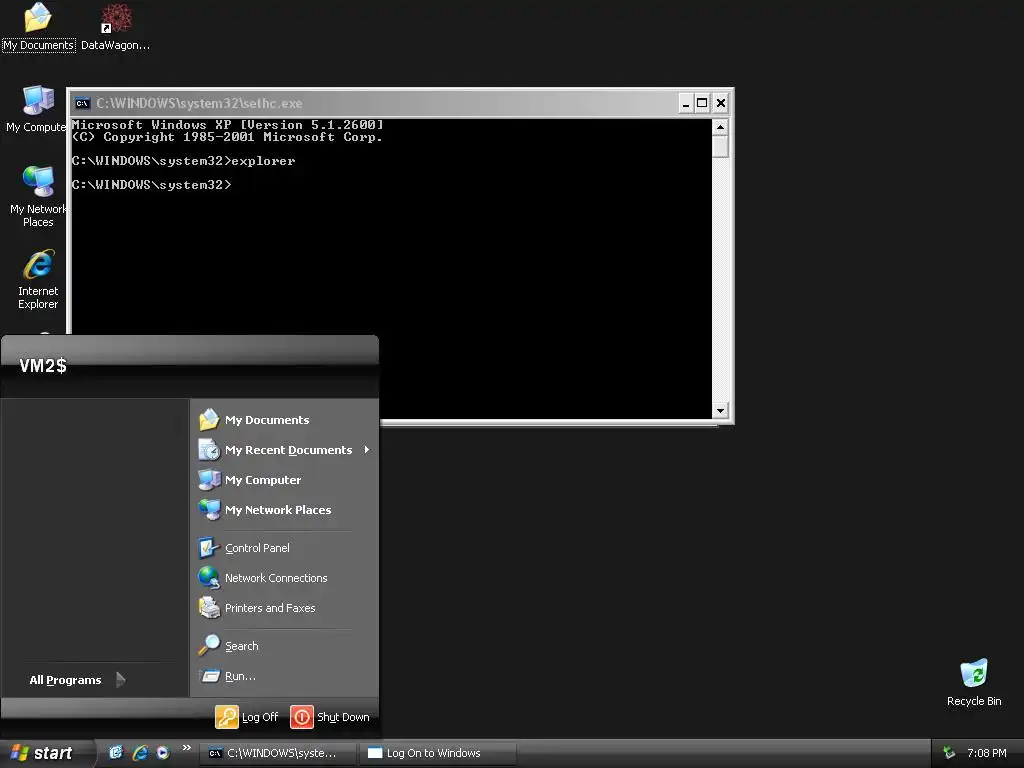Open the Run dialog
This screenshot has height=768, width=1024.
pos(284,676)
